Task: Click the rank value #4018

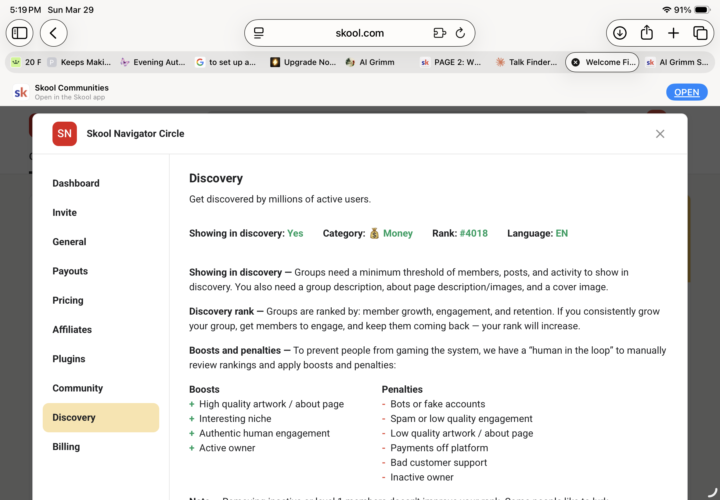Action: point(473,233)
